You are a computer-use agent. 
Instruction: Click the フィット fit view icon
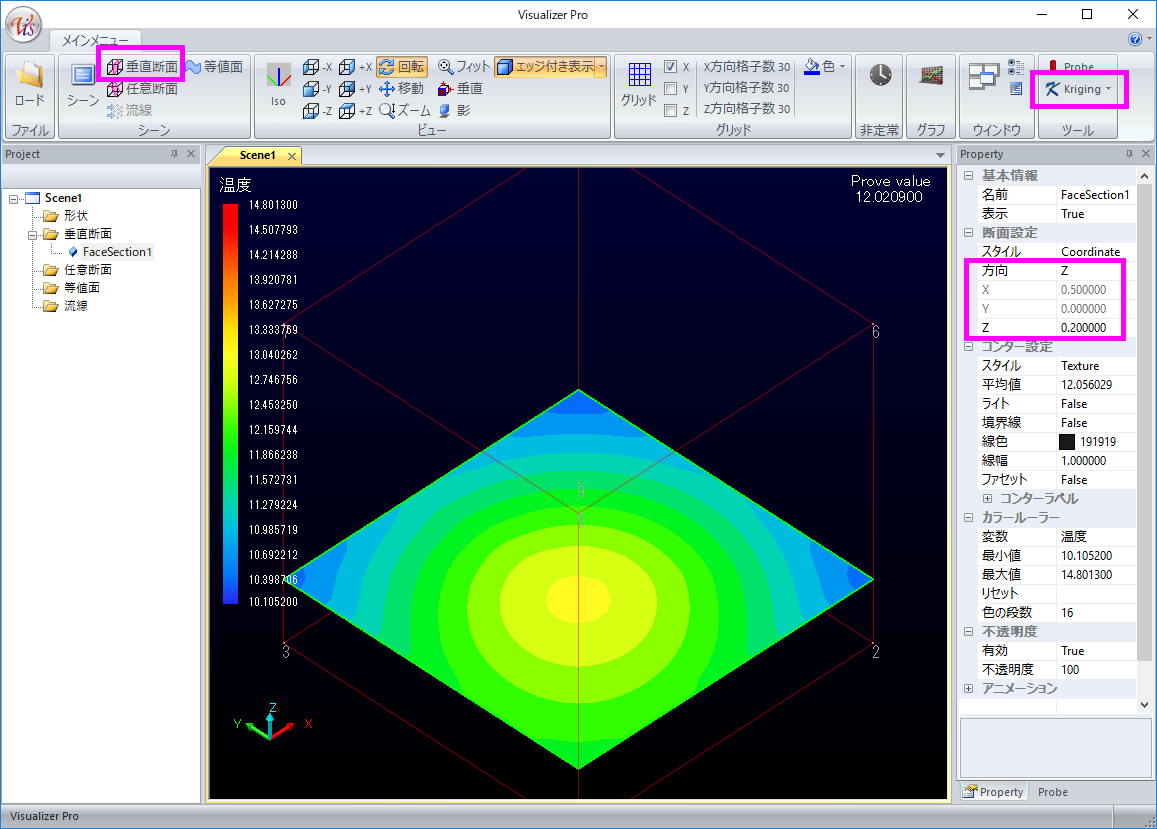tap(464, 67)
